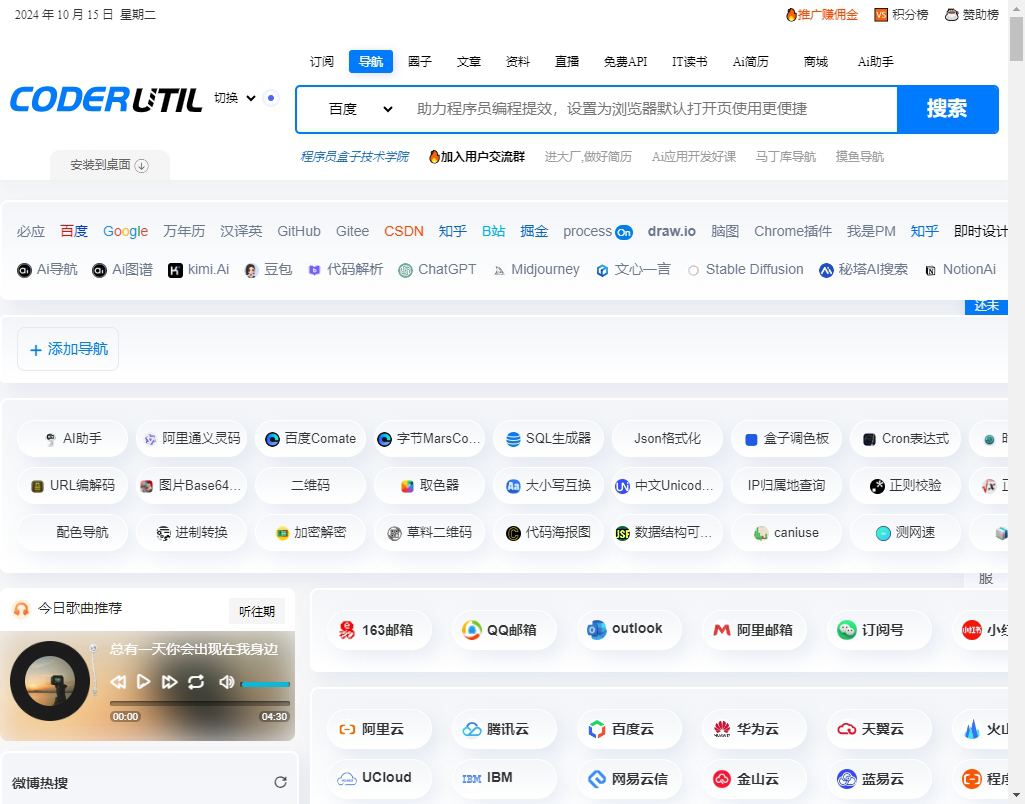This screenshot has width=1025, height=804.
Task: Click the 加入用户交流群 link
Action: 477,157
